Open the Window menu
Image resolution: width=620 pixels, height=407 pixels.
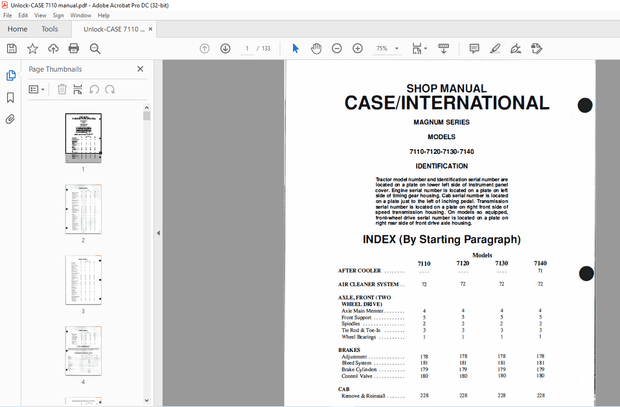(x=81, y=15)
